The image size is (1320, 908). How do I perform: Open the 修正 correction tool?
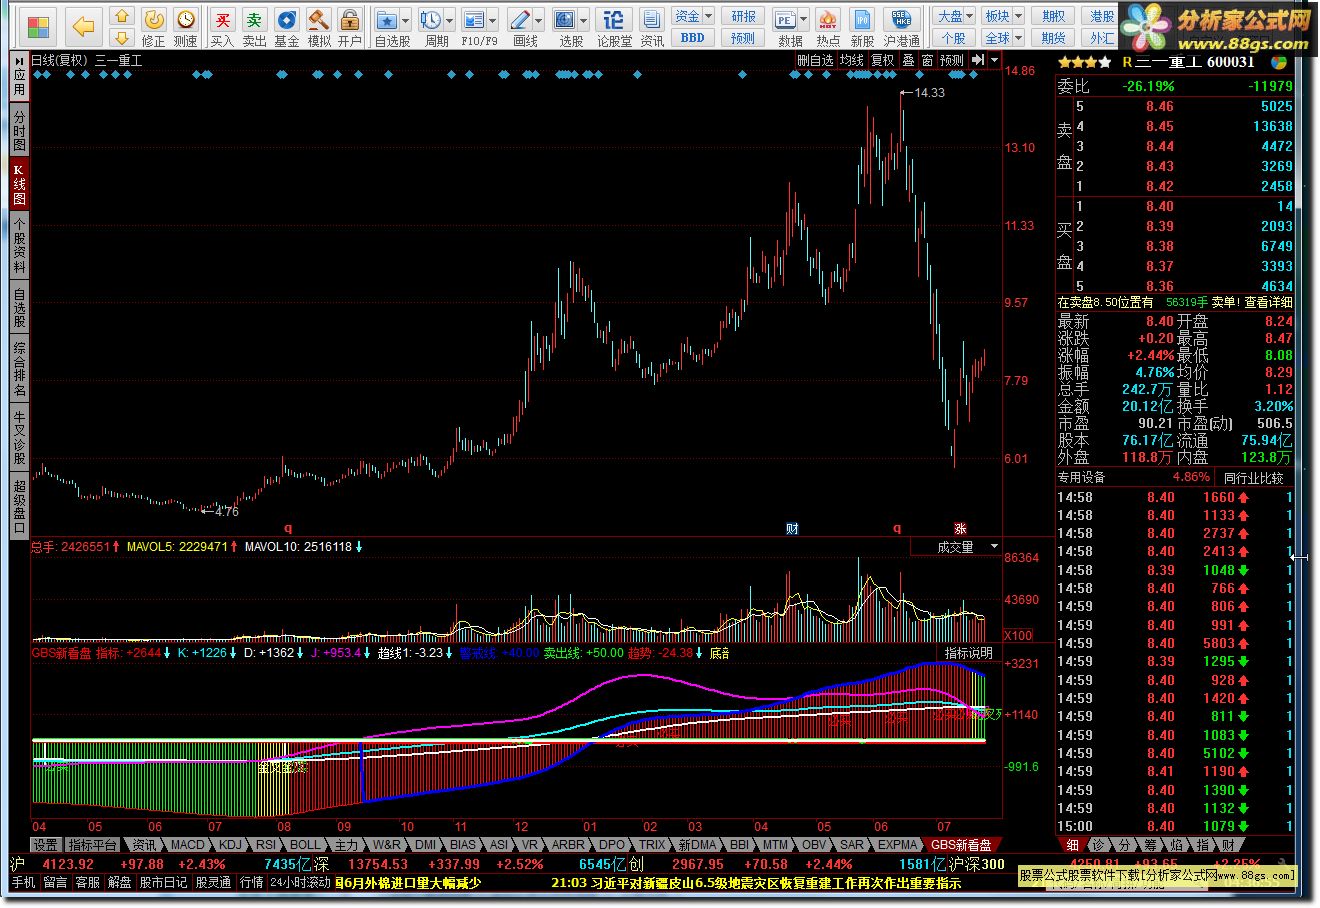coord(153,27)
